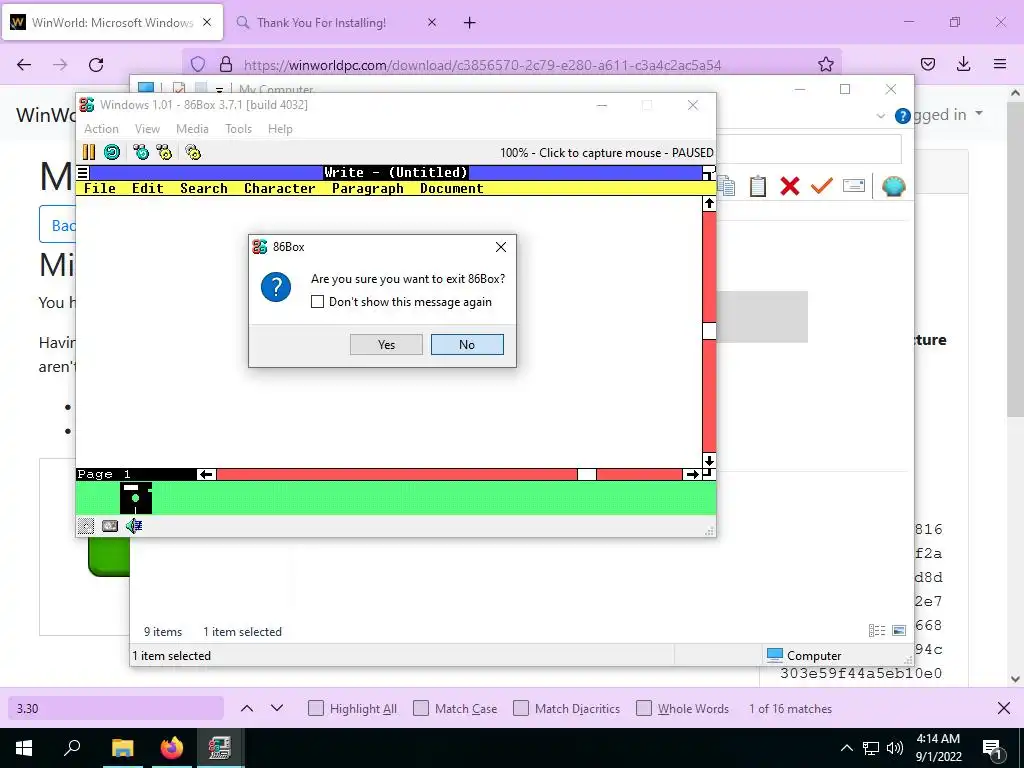Reload the current web page
The width and height of the screenshot is (1024, 768).
point(96,64)
